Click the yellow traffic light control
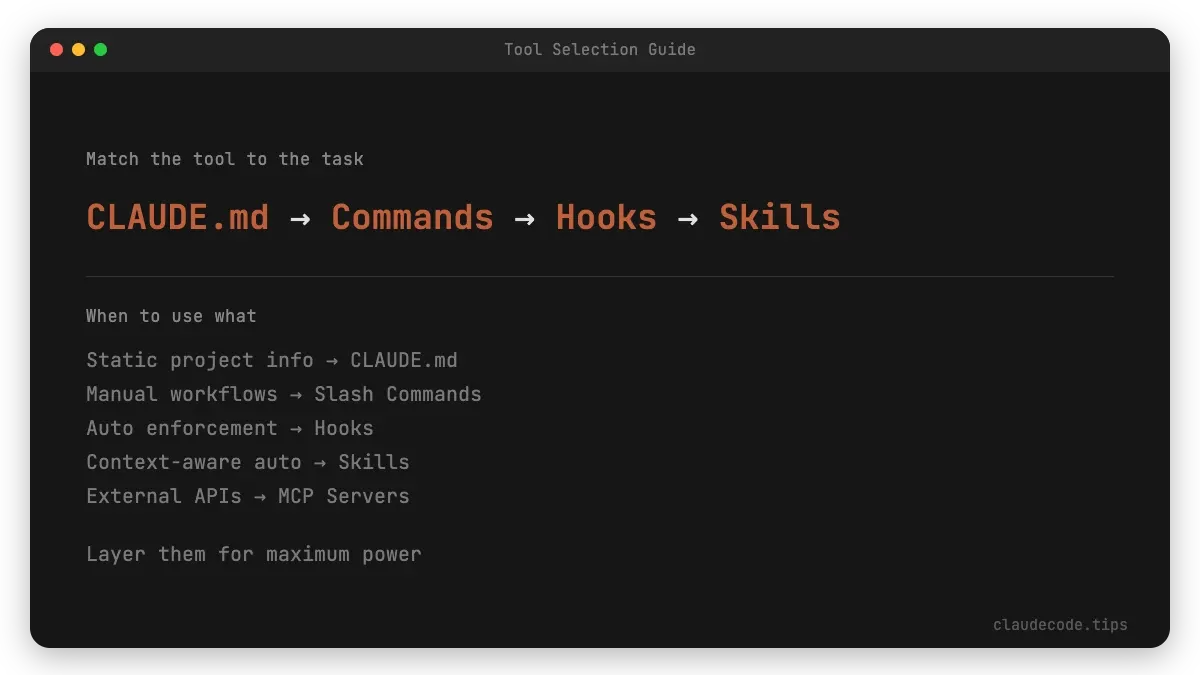Image resolution: width=1200 pixels, height=675 pixels. (x=77, y=47)
